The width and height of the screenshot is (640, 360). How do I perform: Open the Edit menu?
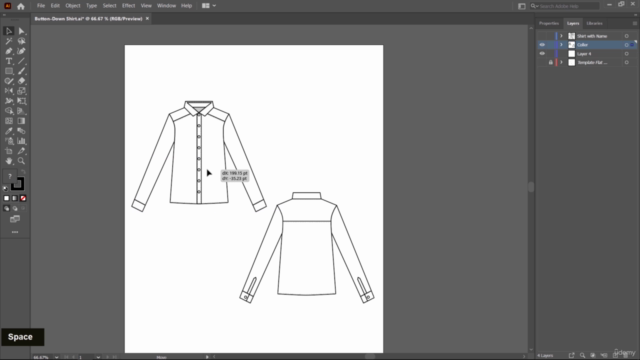[55, 6]
